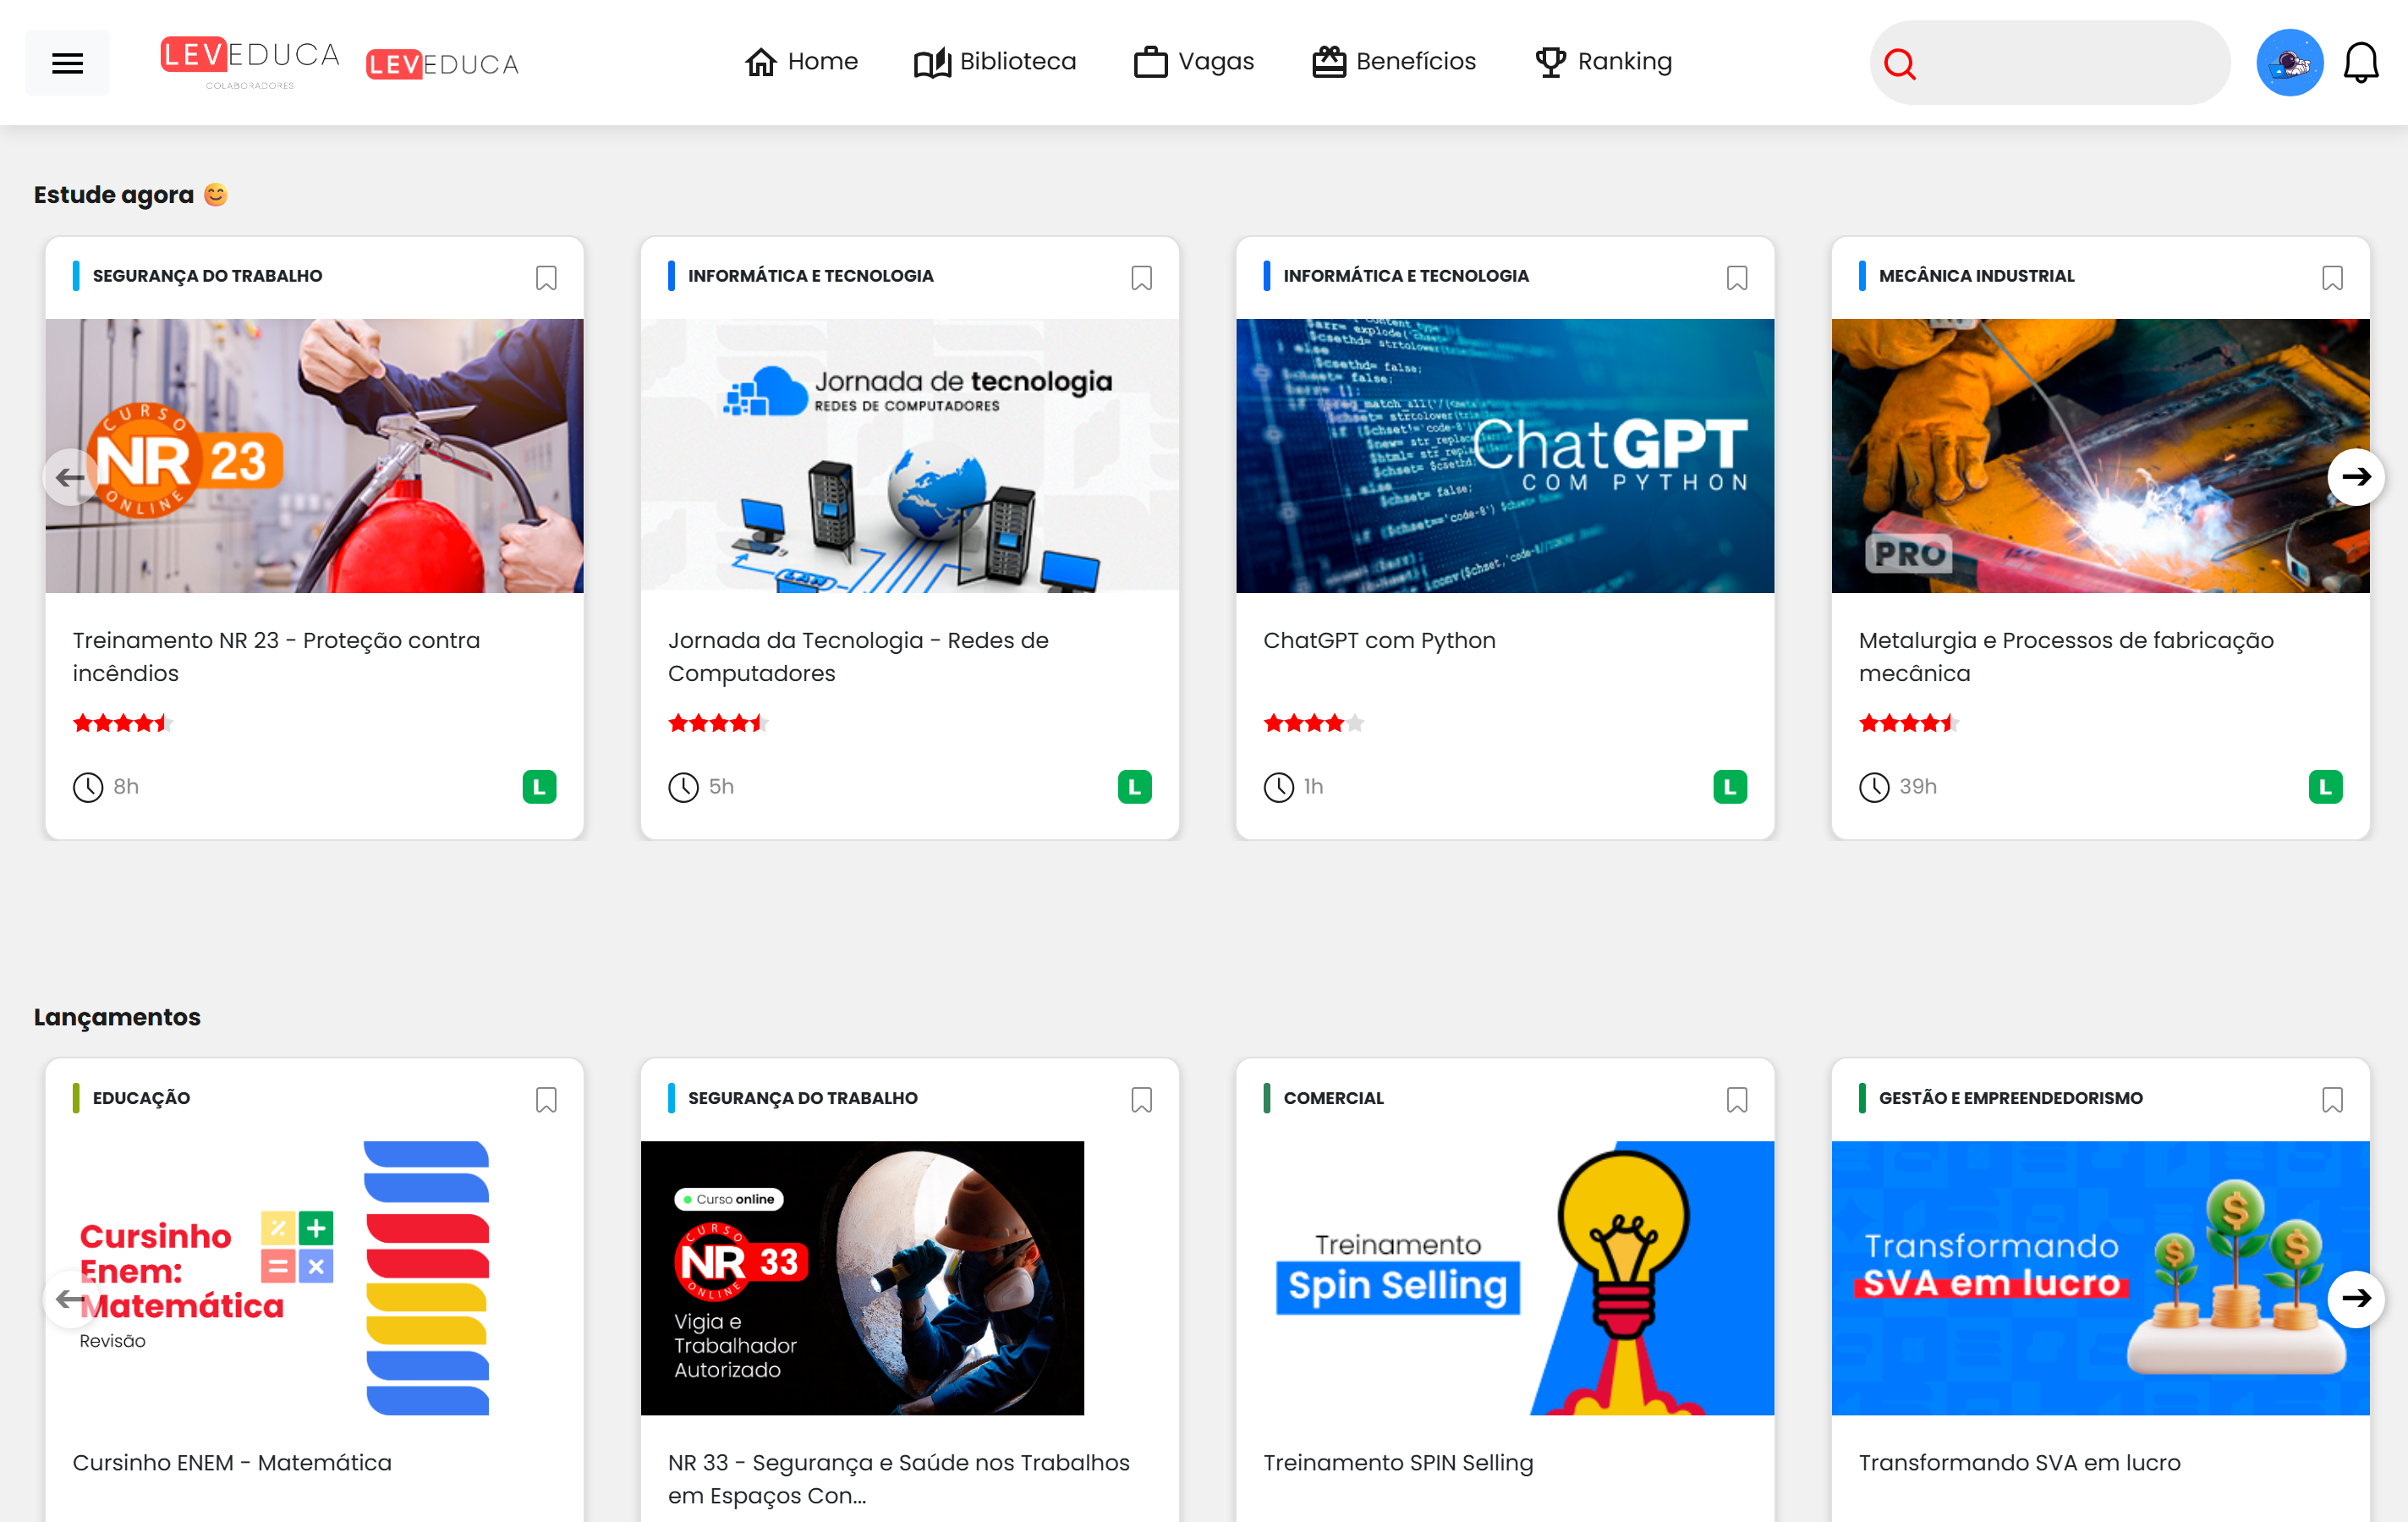This screenshot has width=2408, height=1522.
Task: Open the notifications bell
Action: pos(2361,63)
